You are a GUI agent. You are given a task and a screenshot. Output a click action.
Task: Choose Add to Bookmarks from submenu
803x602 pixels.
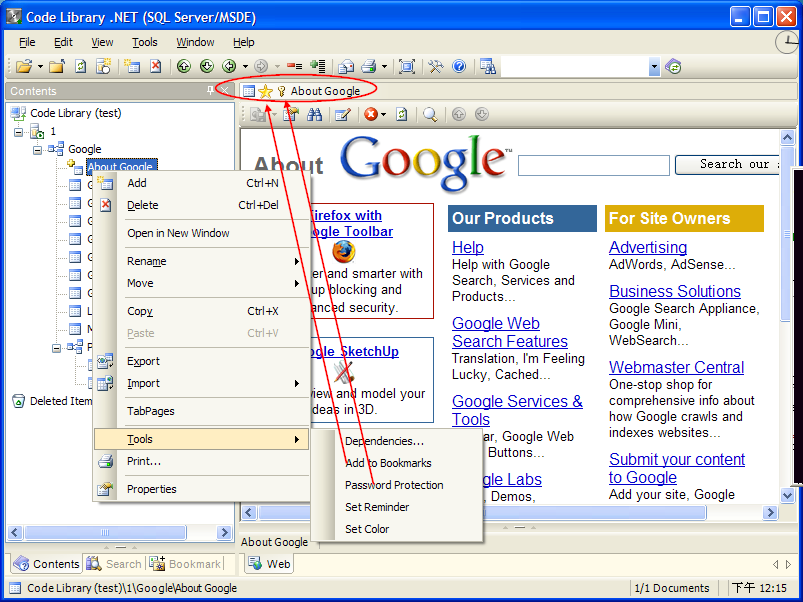[x=388, y=463]
